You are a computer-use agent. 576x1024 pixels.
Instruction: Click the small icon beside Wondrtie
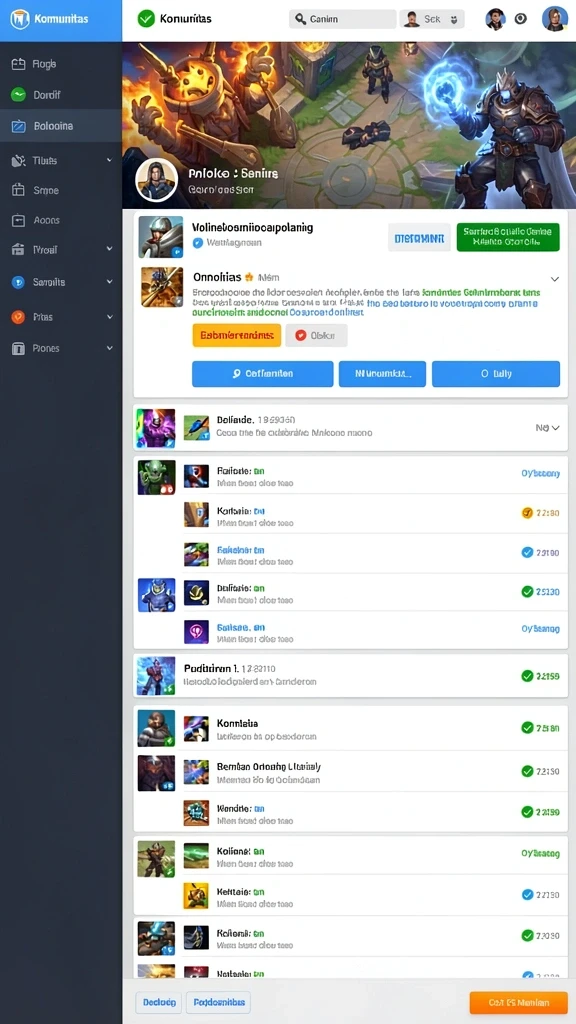tap(197, 813)
